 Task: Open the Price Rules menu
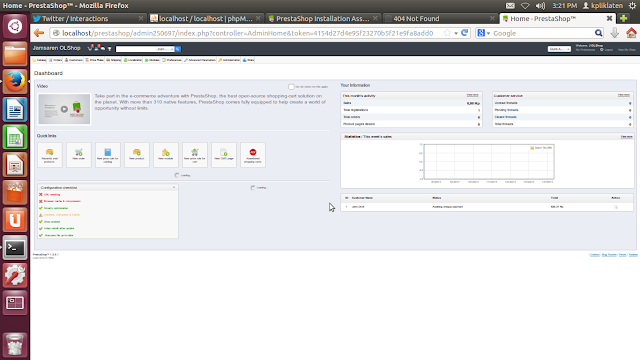[94, 60]
